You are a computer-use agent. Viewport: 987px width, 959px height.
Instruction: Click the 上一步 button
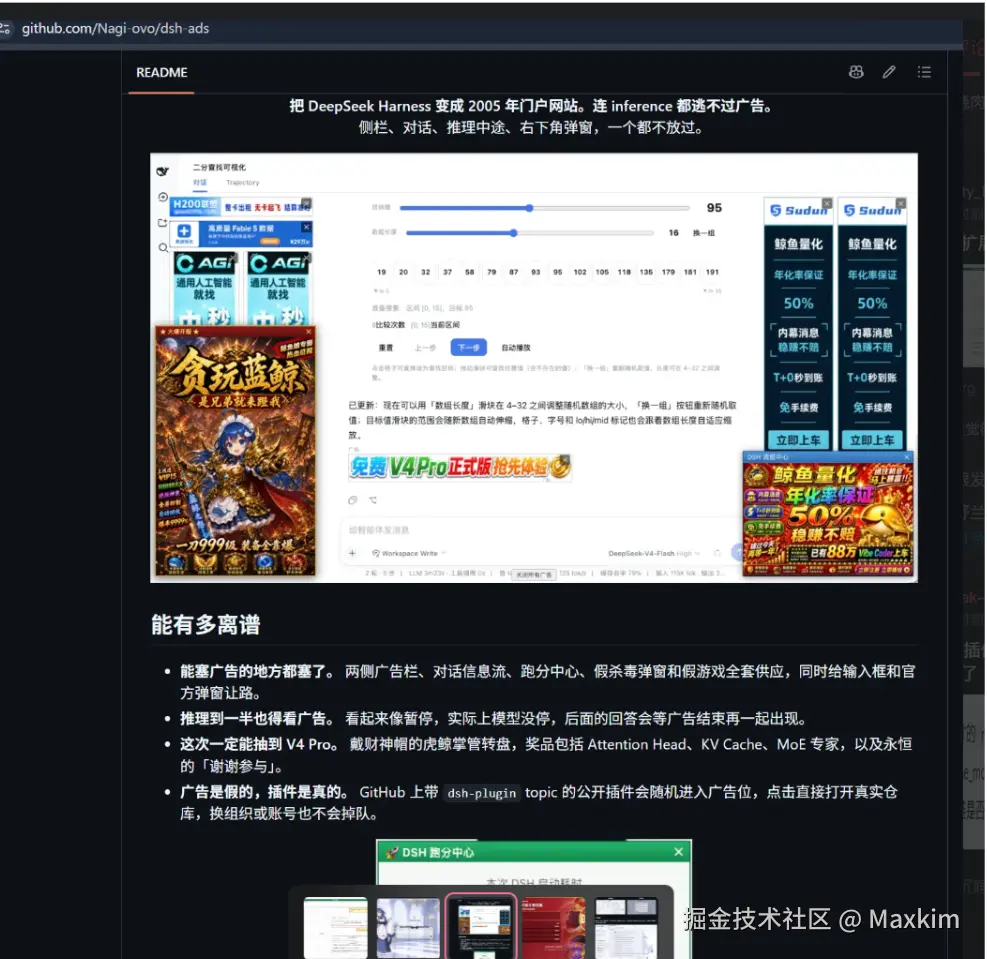(x=425, y=347)
